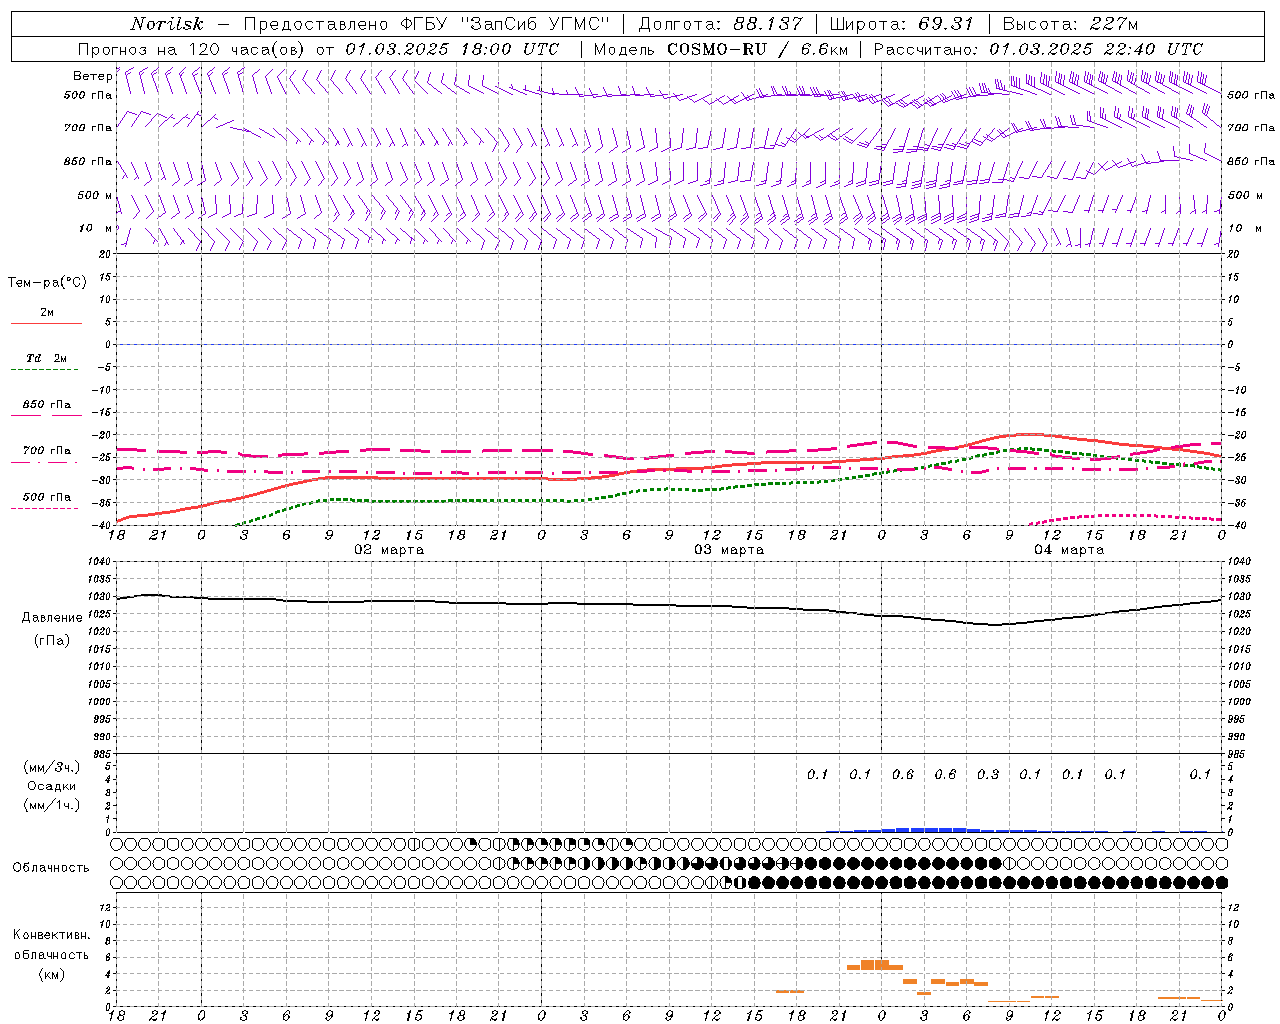Select the 'Долгота: 88.137' header value

click(720, 24)
